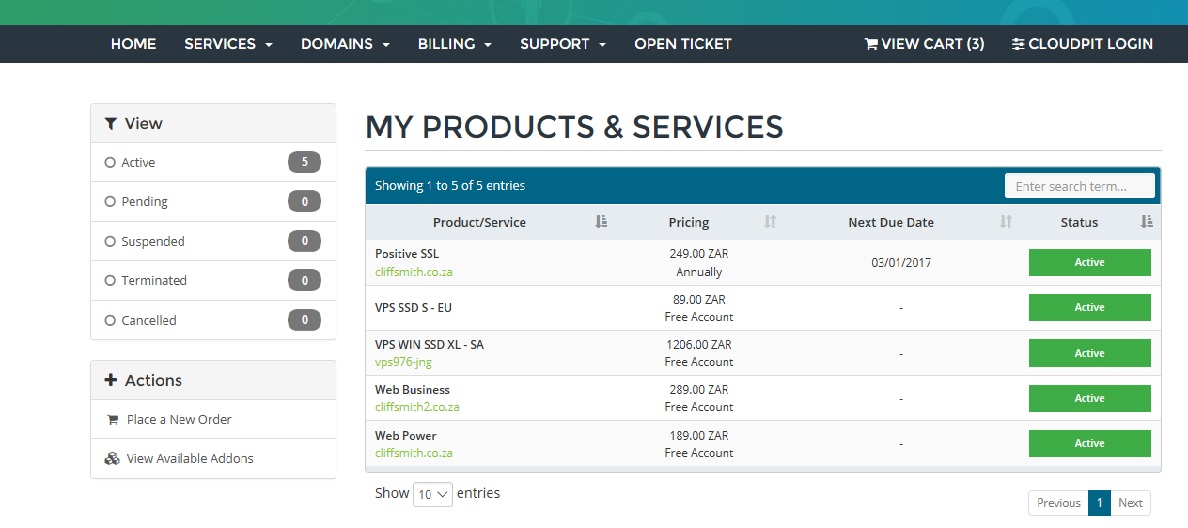The image size is (1188, 528).
Task: Click the Web Business product name
Action: pos(412,390)
